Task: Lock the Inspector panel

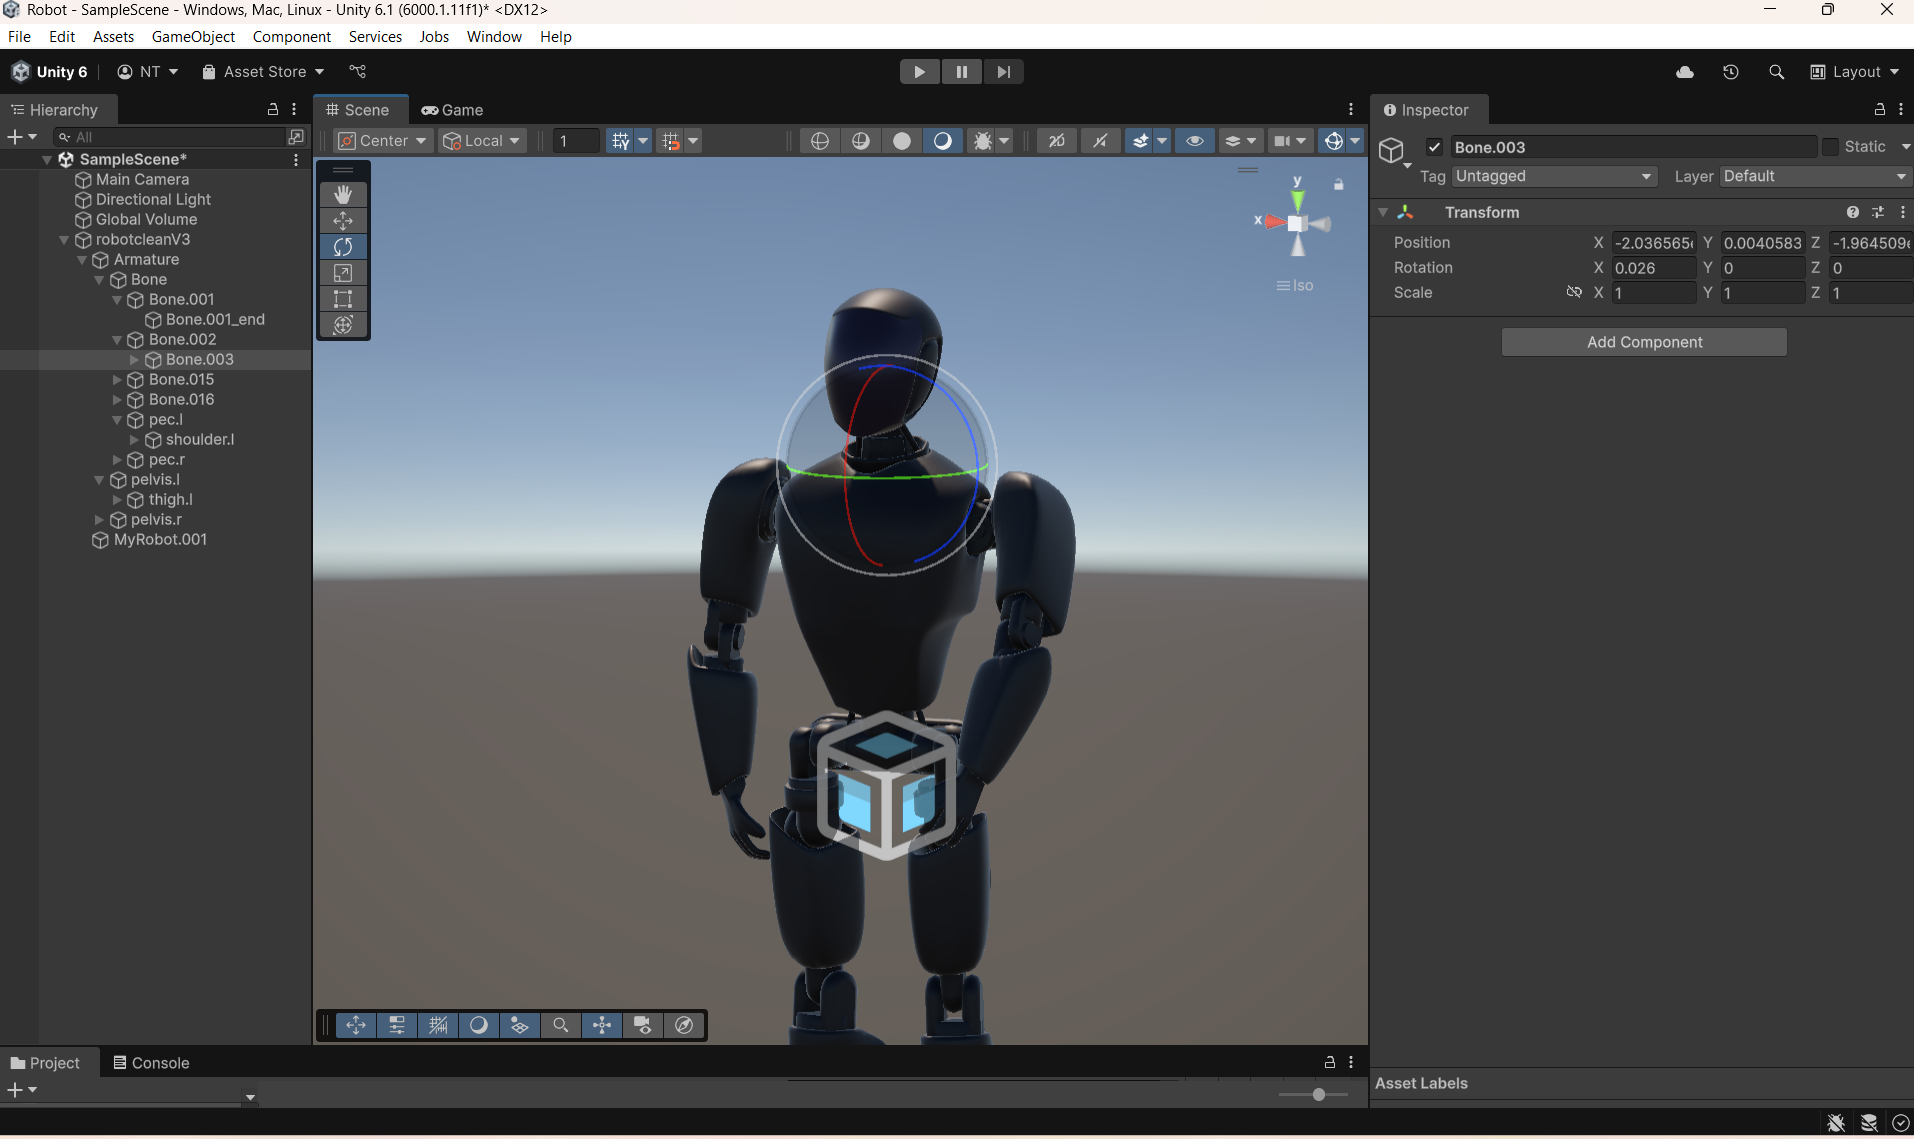Action: tap(1880, 109)
